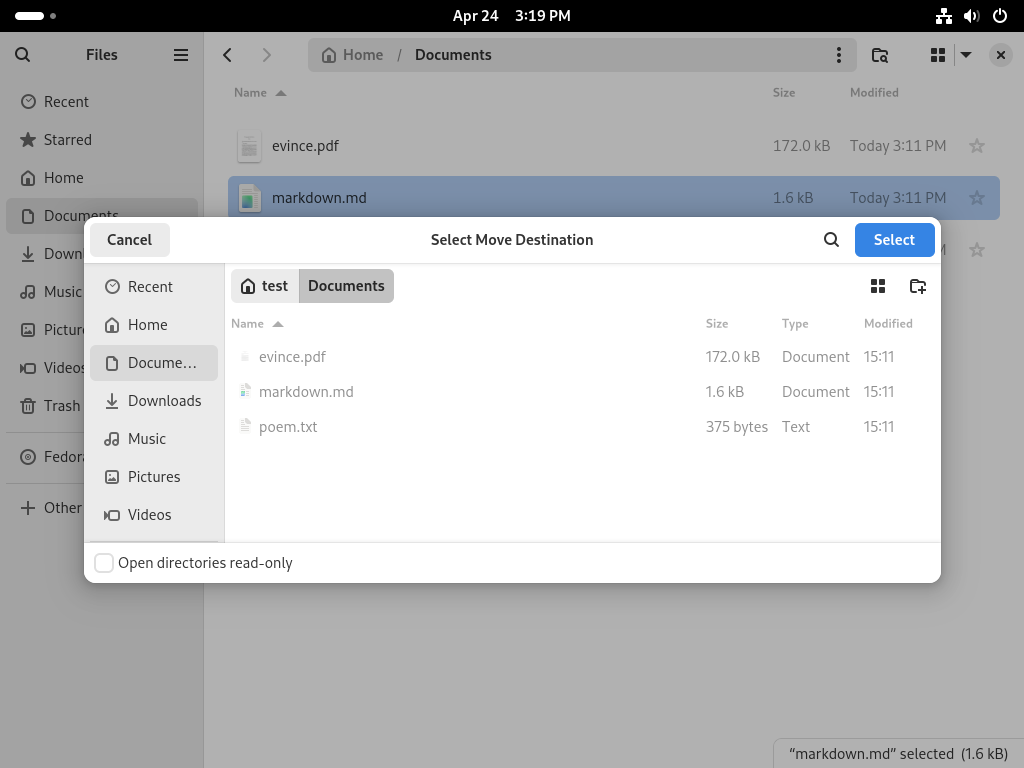The height and width of the screenshot is (768, 1024).
Task: Expand the view options dropdown arrow in Files
Action: click(x=966, y=55)
